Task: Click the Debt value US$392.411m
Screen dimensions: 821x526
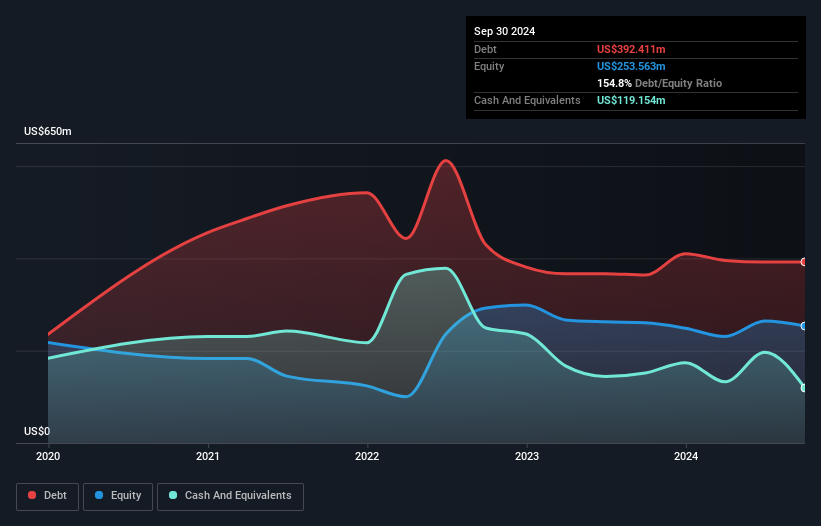Action: (631, 49)
